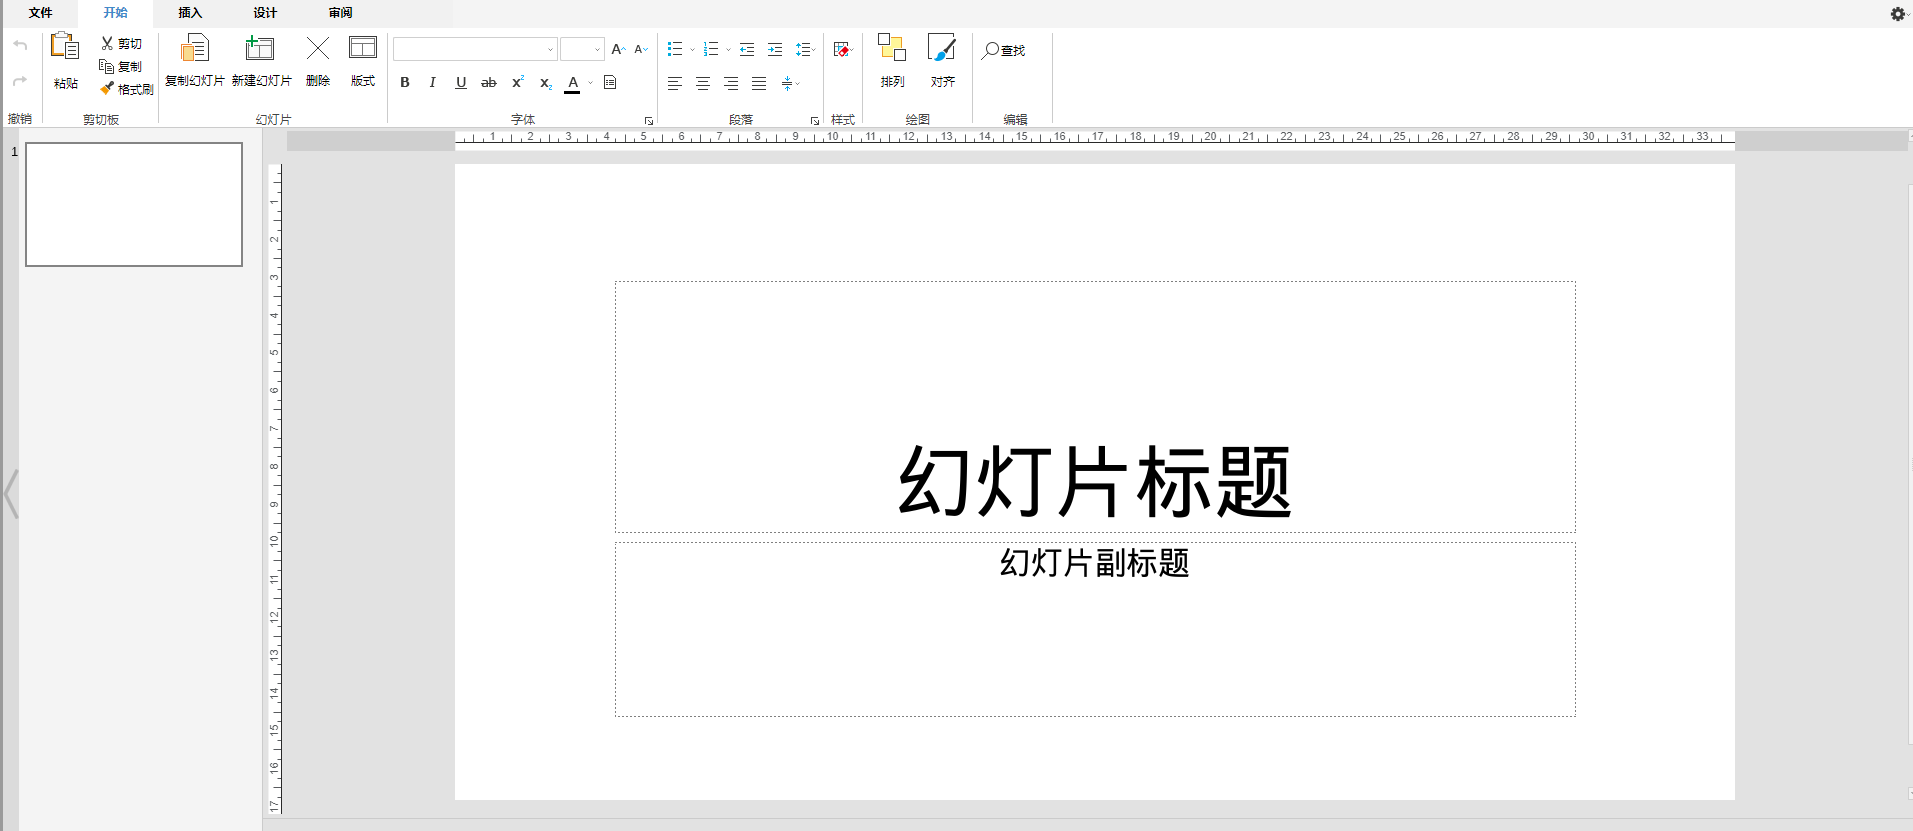The width and height of the screenshot is (1913, 831).
Task: Switch to the 开始 tab
Action: point(116,13)
